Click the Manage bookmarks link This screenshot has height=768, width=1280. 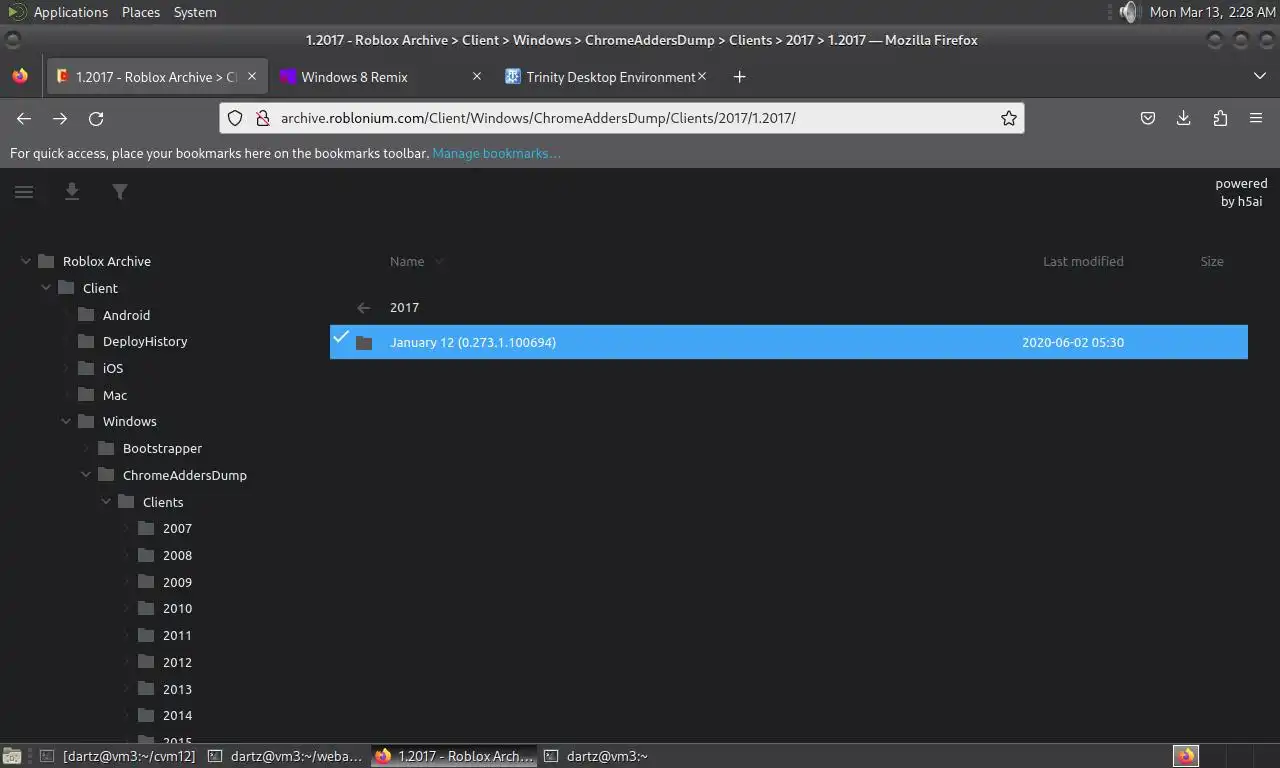[496, 153]
